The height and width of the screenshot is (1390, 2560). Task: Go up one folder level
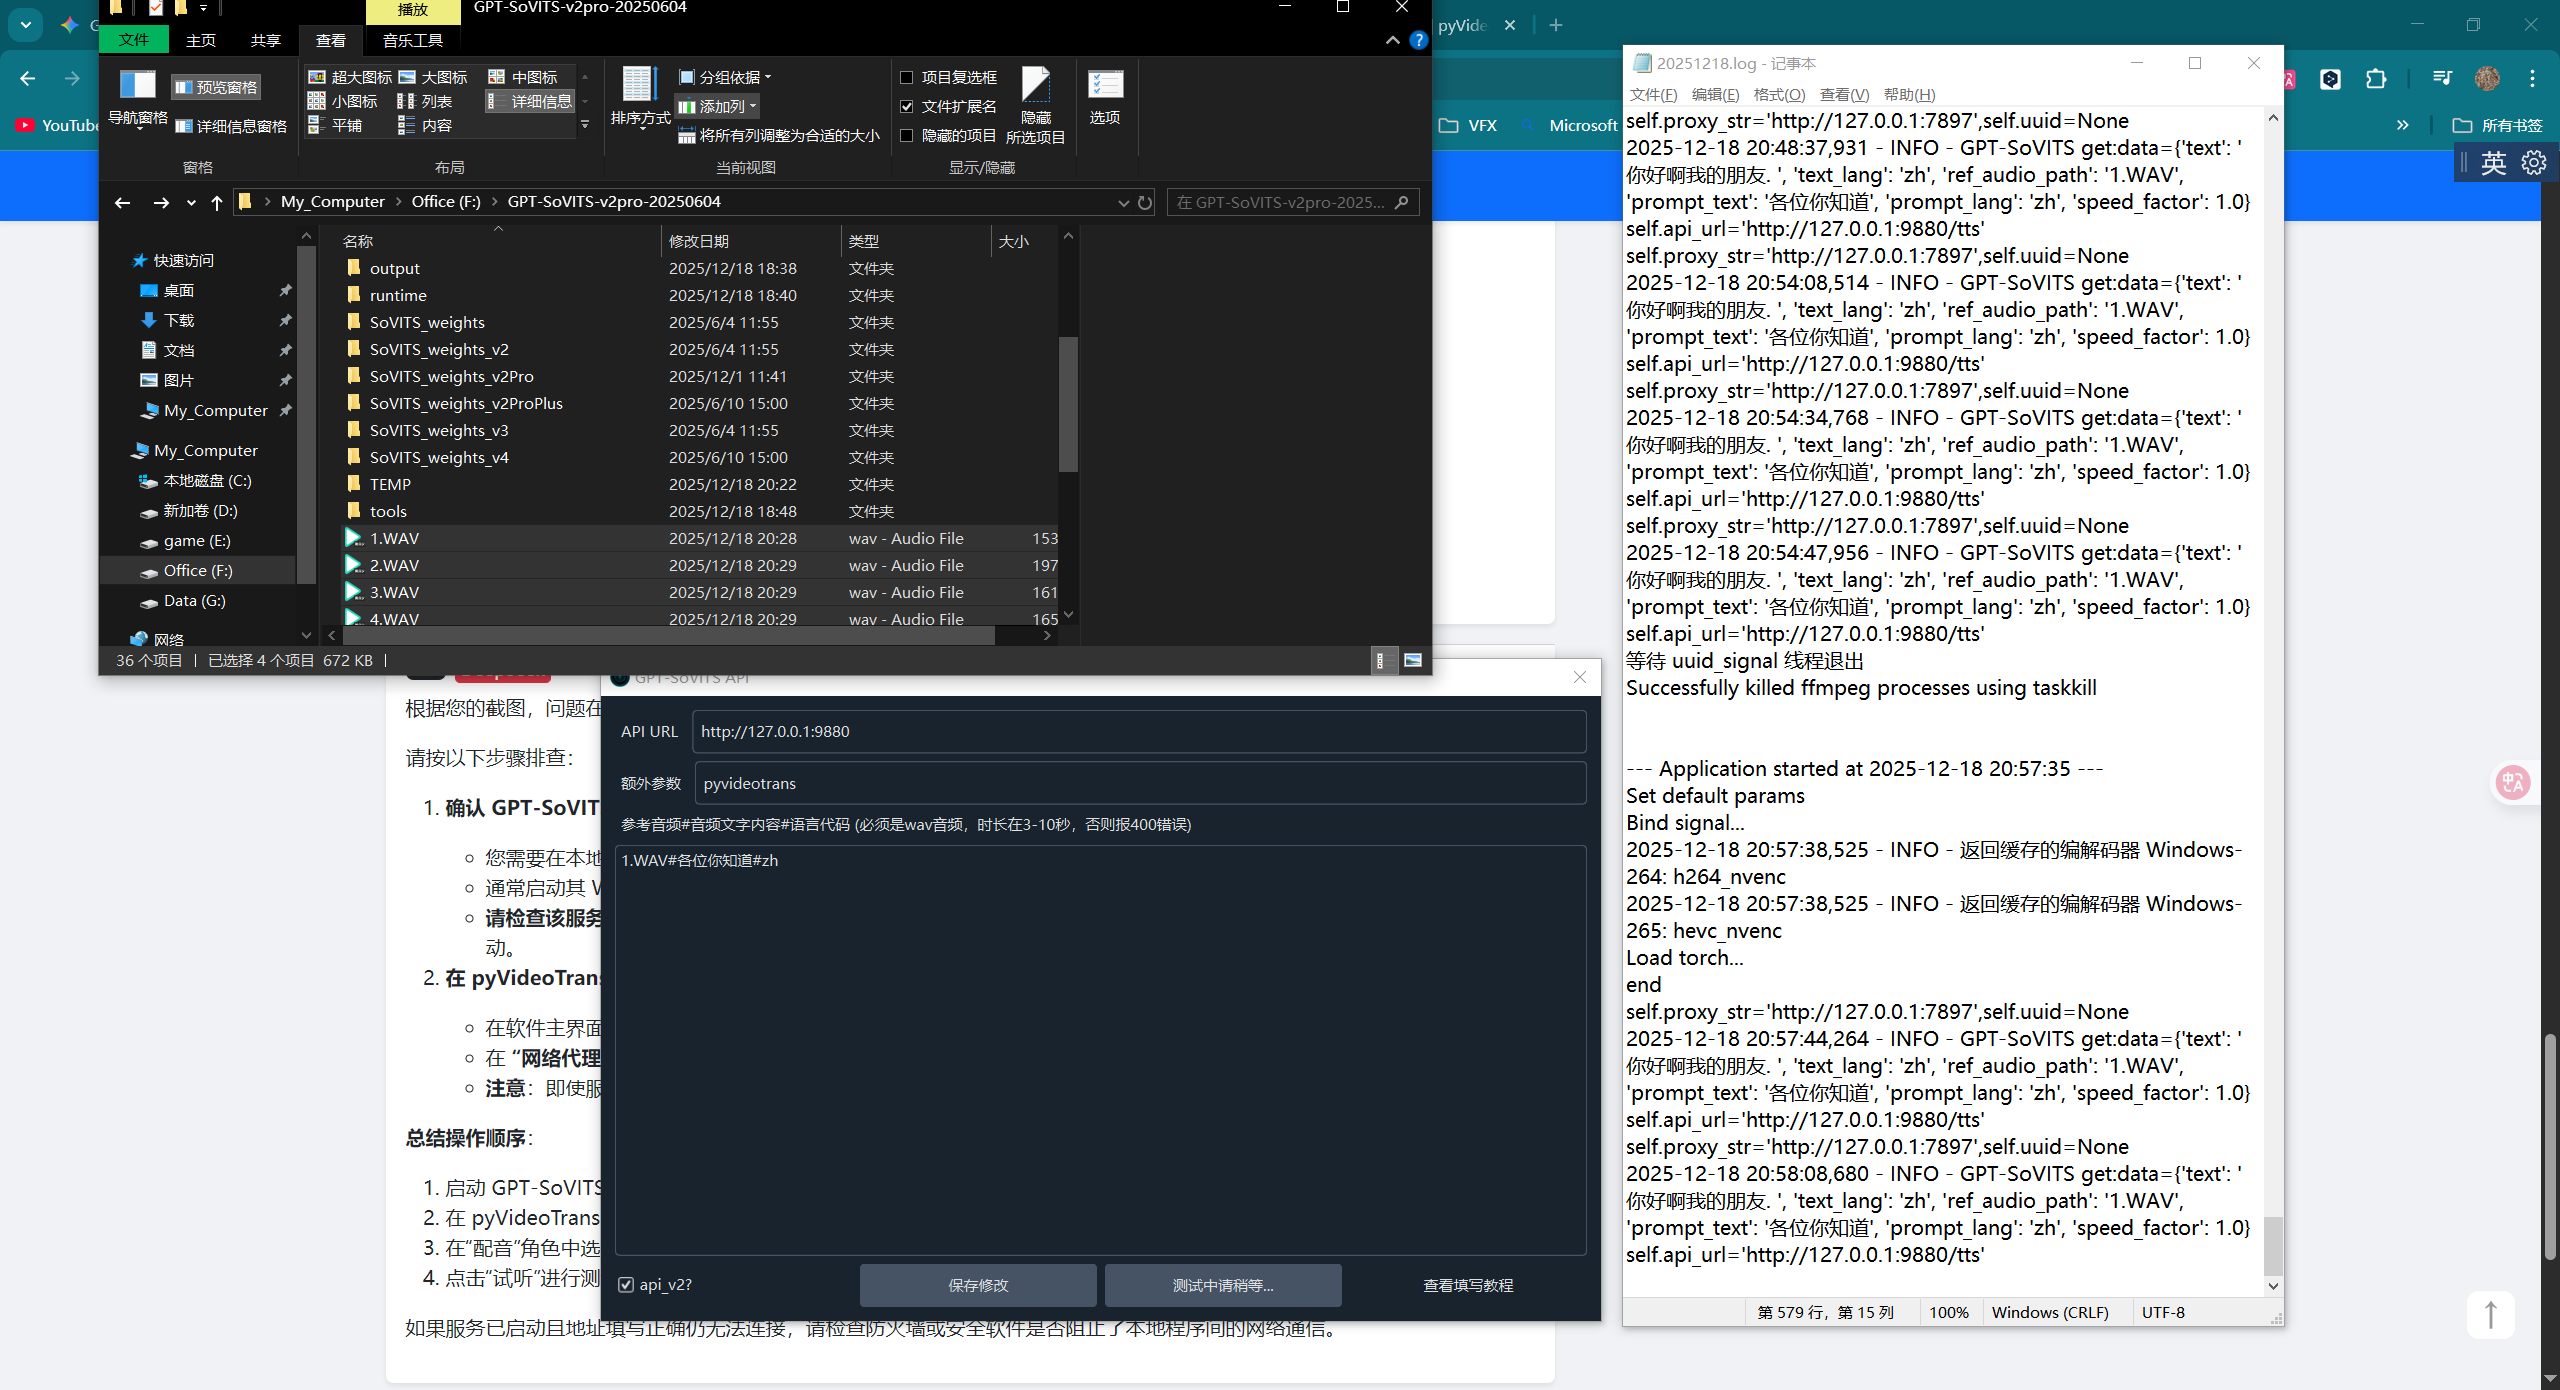point(217,203)
